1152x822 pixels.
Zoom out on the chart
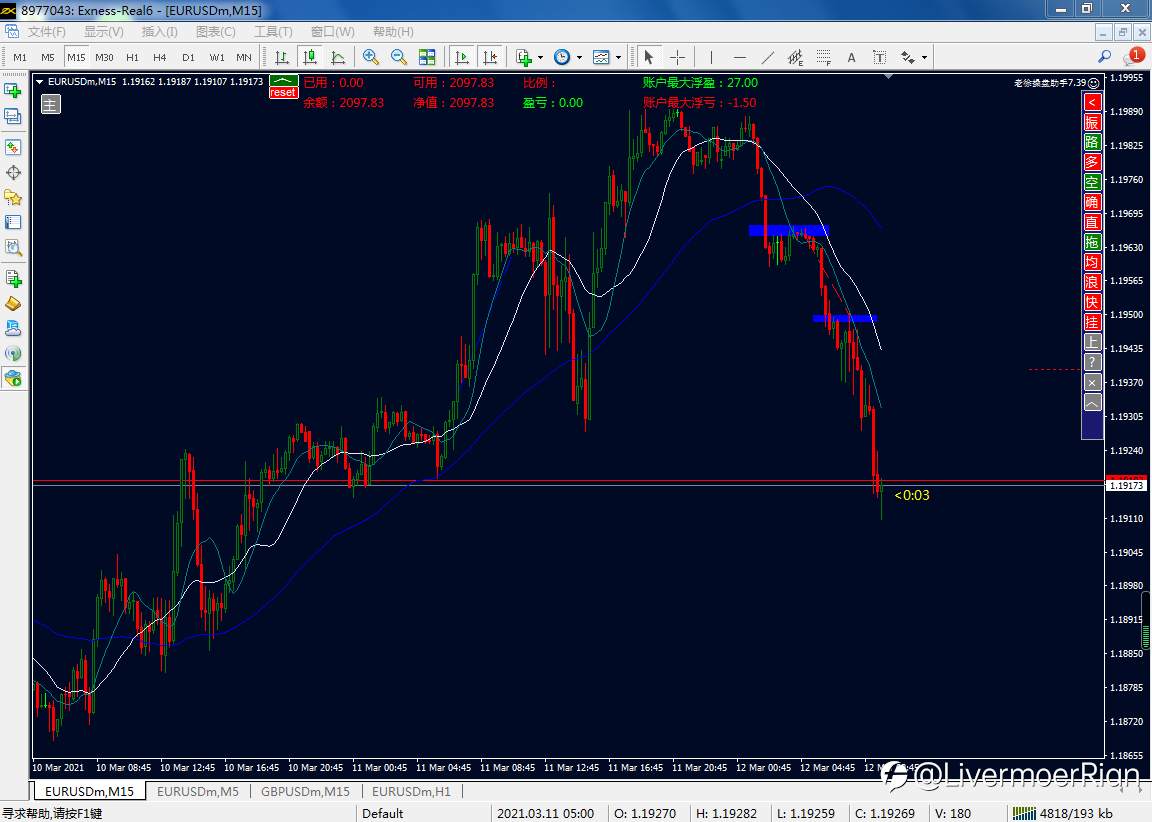pyautogui.click(x=399, y=57)
